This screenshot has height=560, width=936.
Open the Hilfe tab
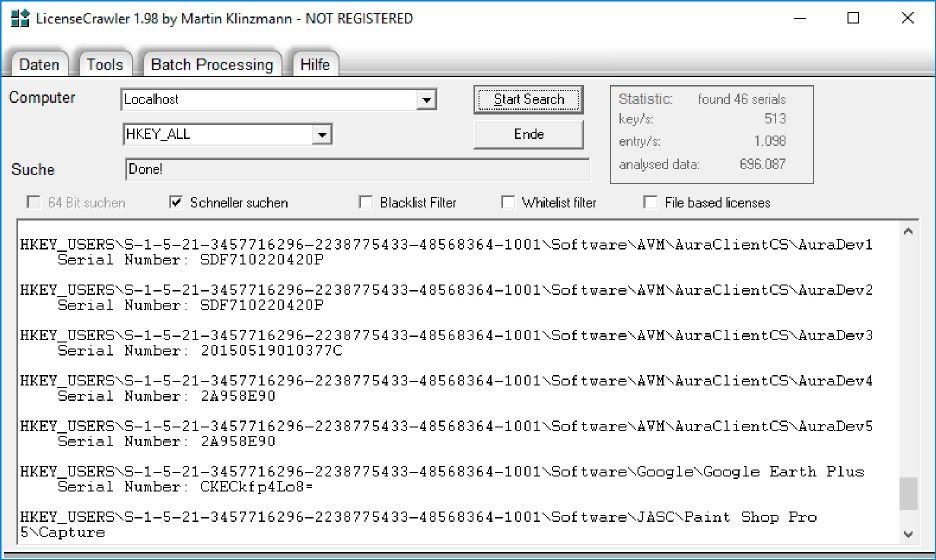(x=315, y=64)
